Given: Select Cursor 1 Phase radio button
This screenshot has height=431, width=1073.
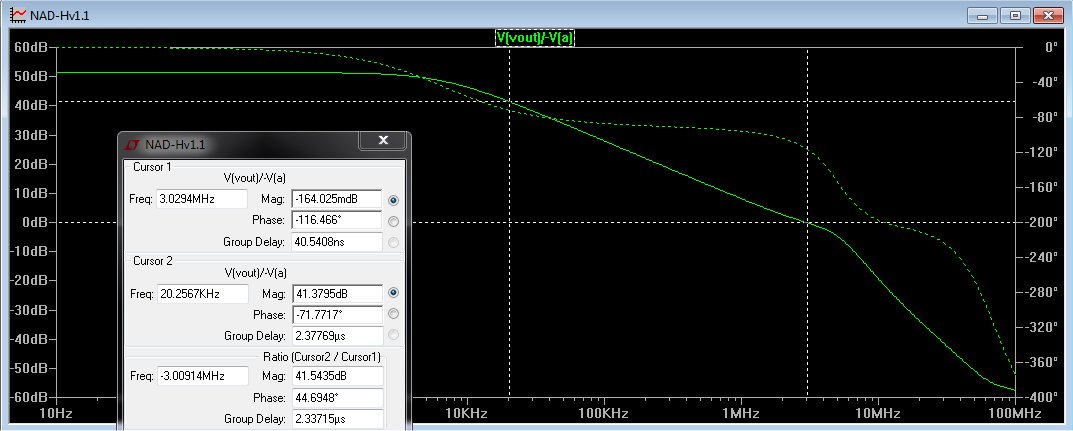Looking at the screenshot, I should (393, 221).
